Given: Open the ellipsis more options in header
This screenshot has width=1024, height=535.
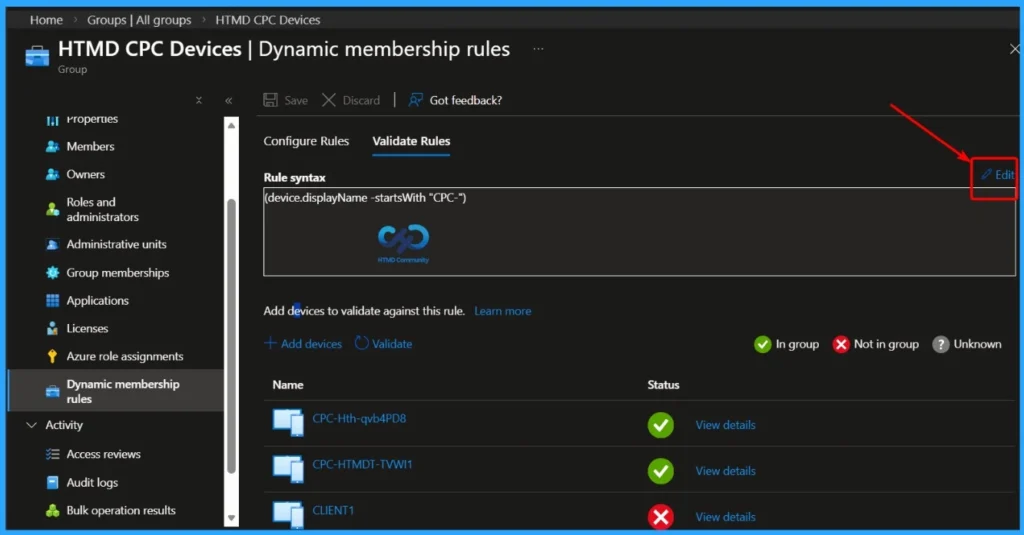Looking at the screenshot, I should click(537, 48).
